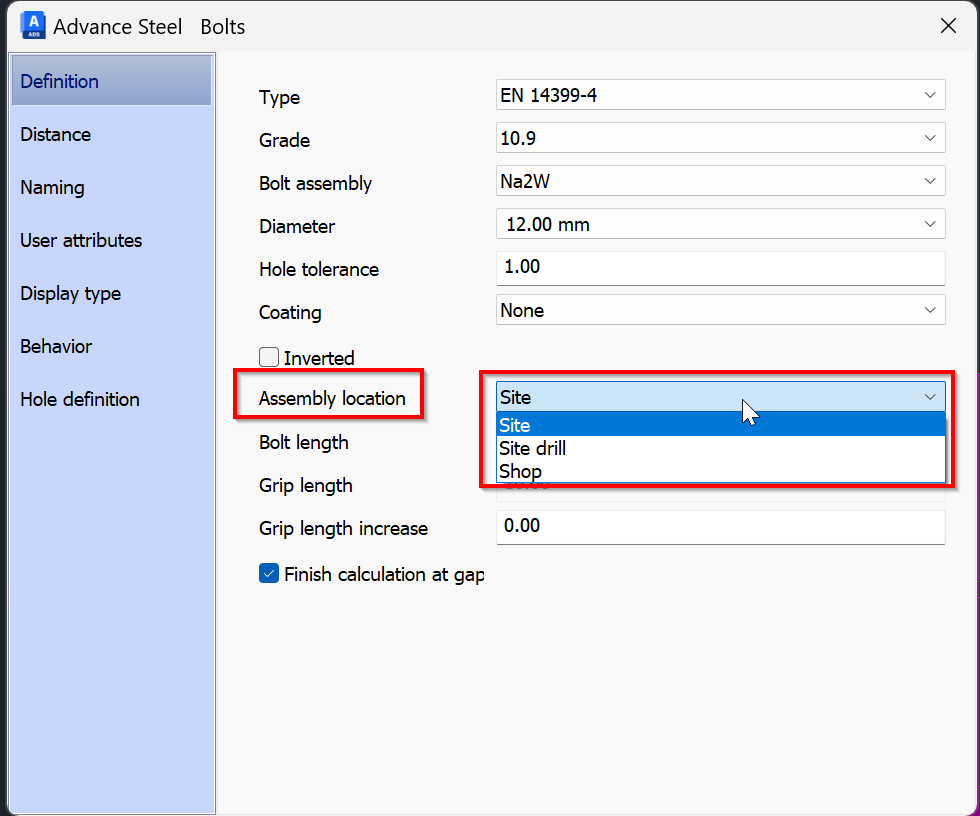Choose Site drill option

point(720,448)
